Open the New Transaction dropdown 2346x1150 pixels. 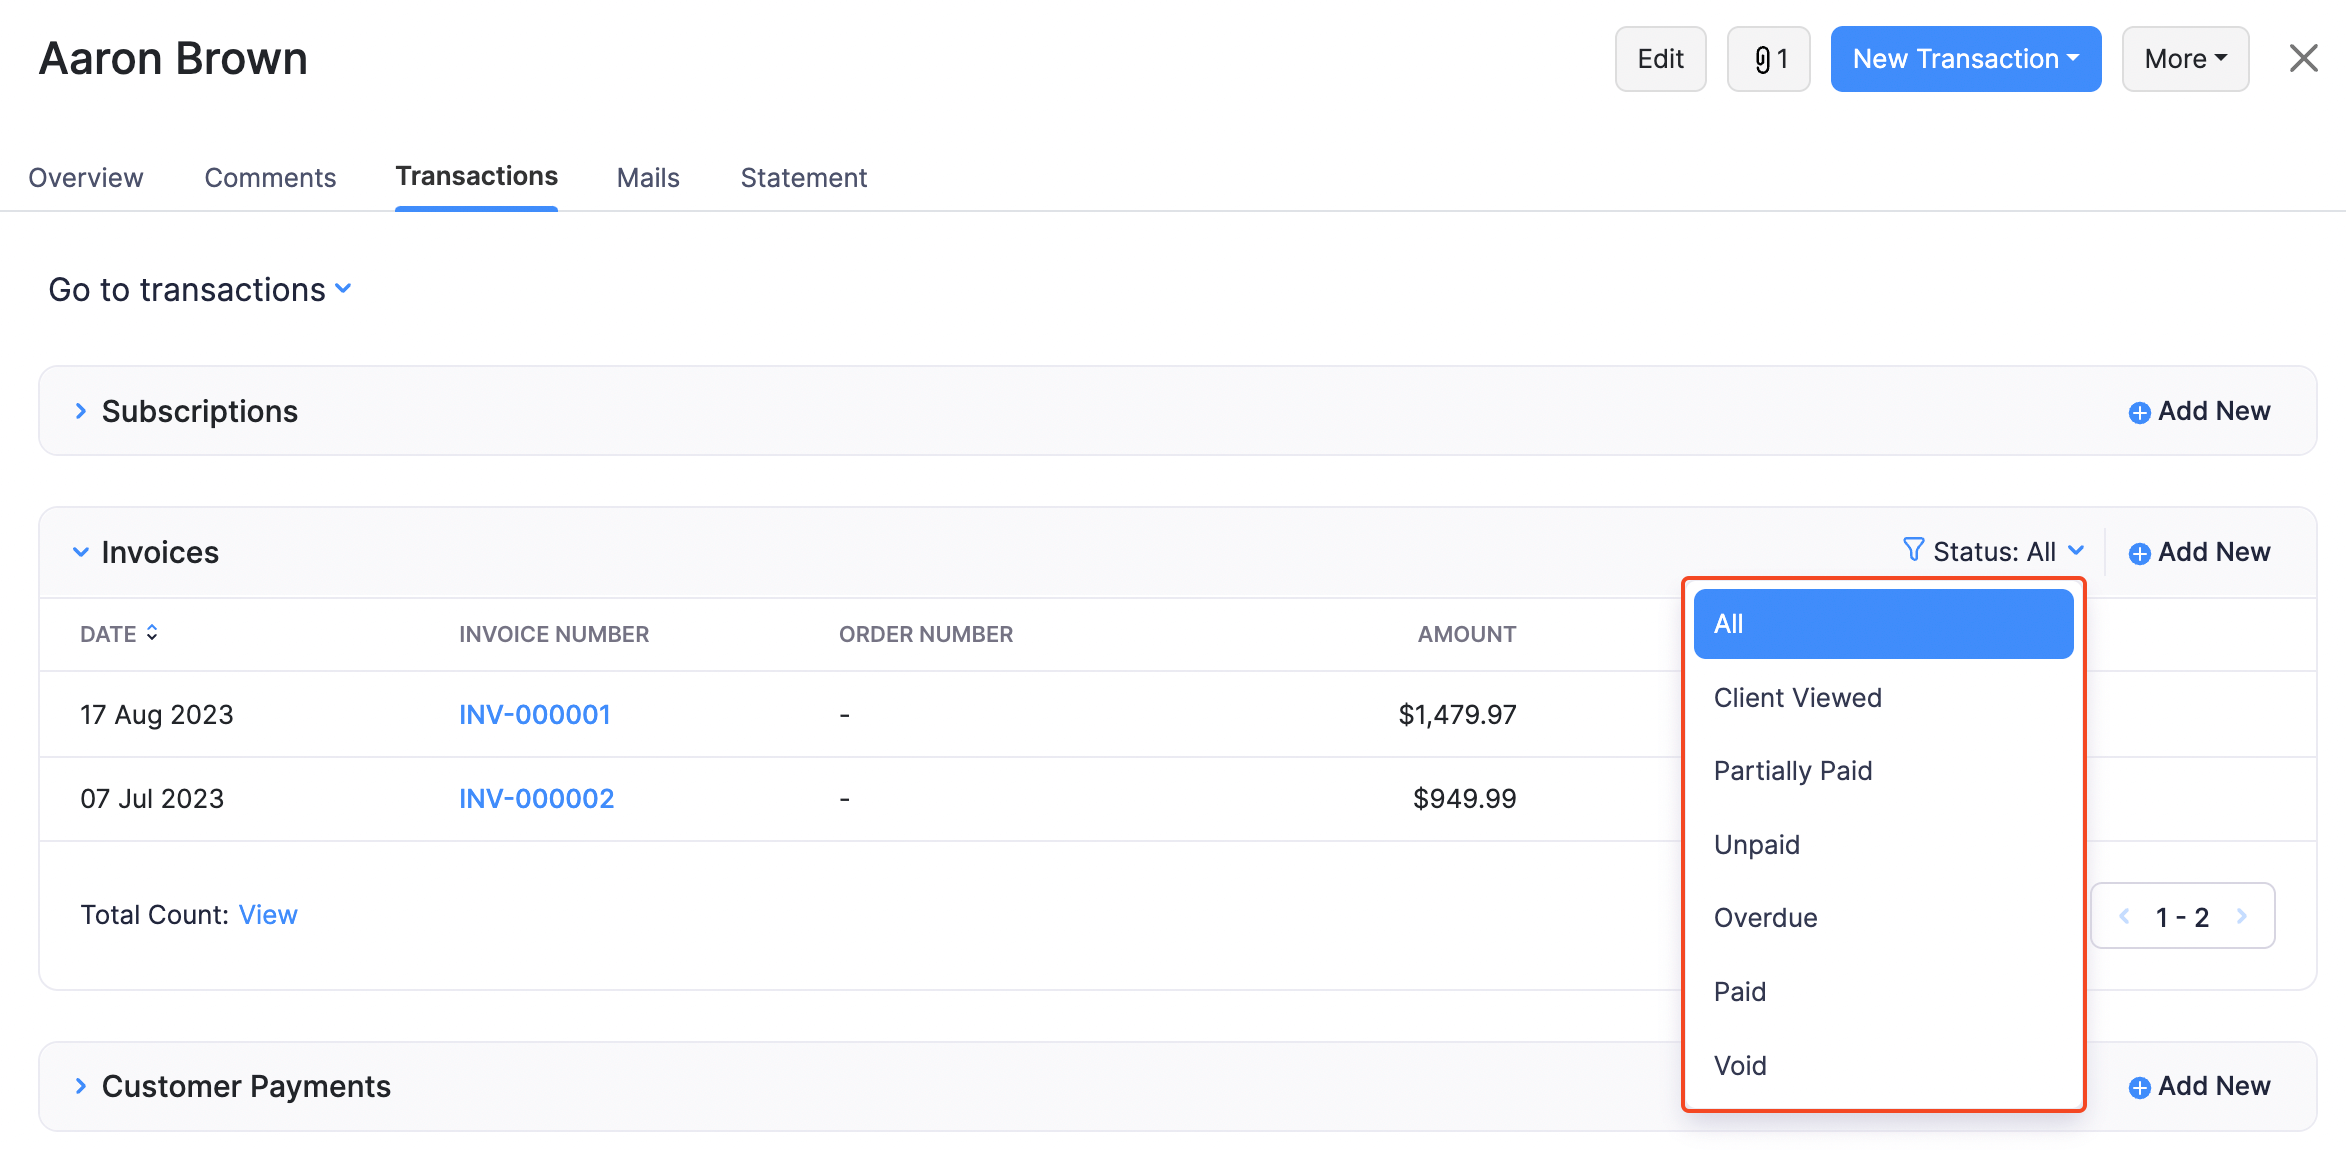coord(1965,58)
